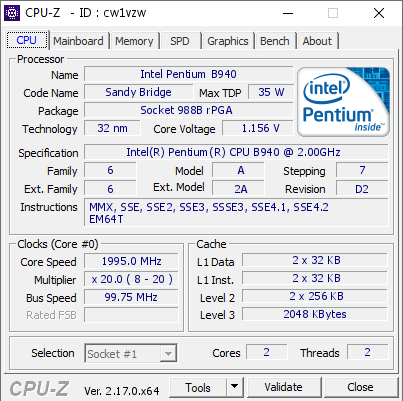
Task: Click the Technology value '32 nm'
Action: 112,128
